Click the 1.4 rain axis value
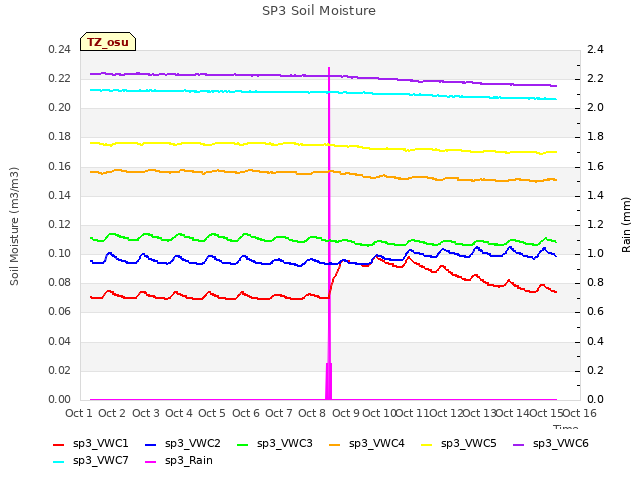Screen dimensions: 640x480 595,196
